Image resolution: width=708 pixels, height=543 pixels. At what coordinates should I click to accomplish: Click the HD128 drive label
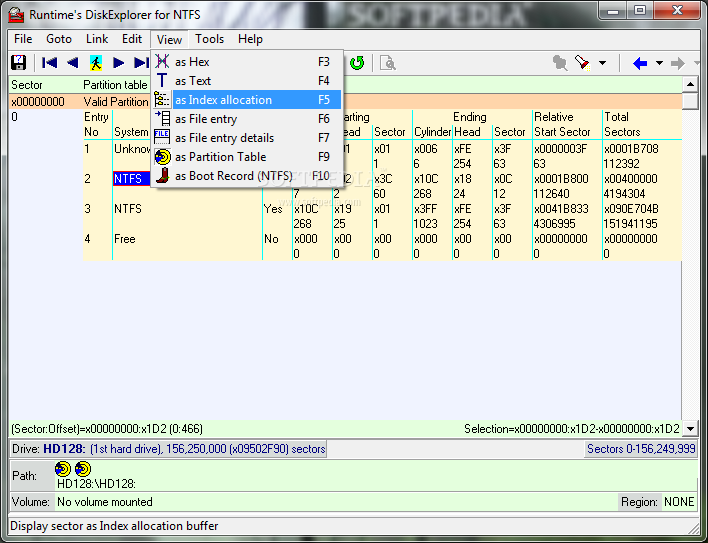[64, 449]
